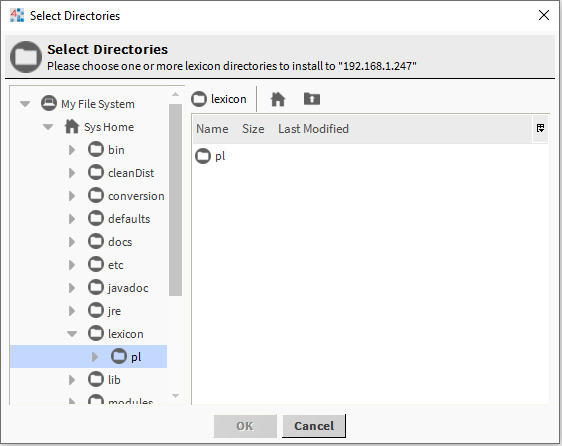
Task: Select the docs folder in tree
Action: click(110, 242)
